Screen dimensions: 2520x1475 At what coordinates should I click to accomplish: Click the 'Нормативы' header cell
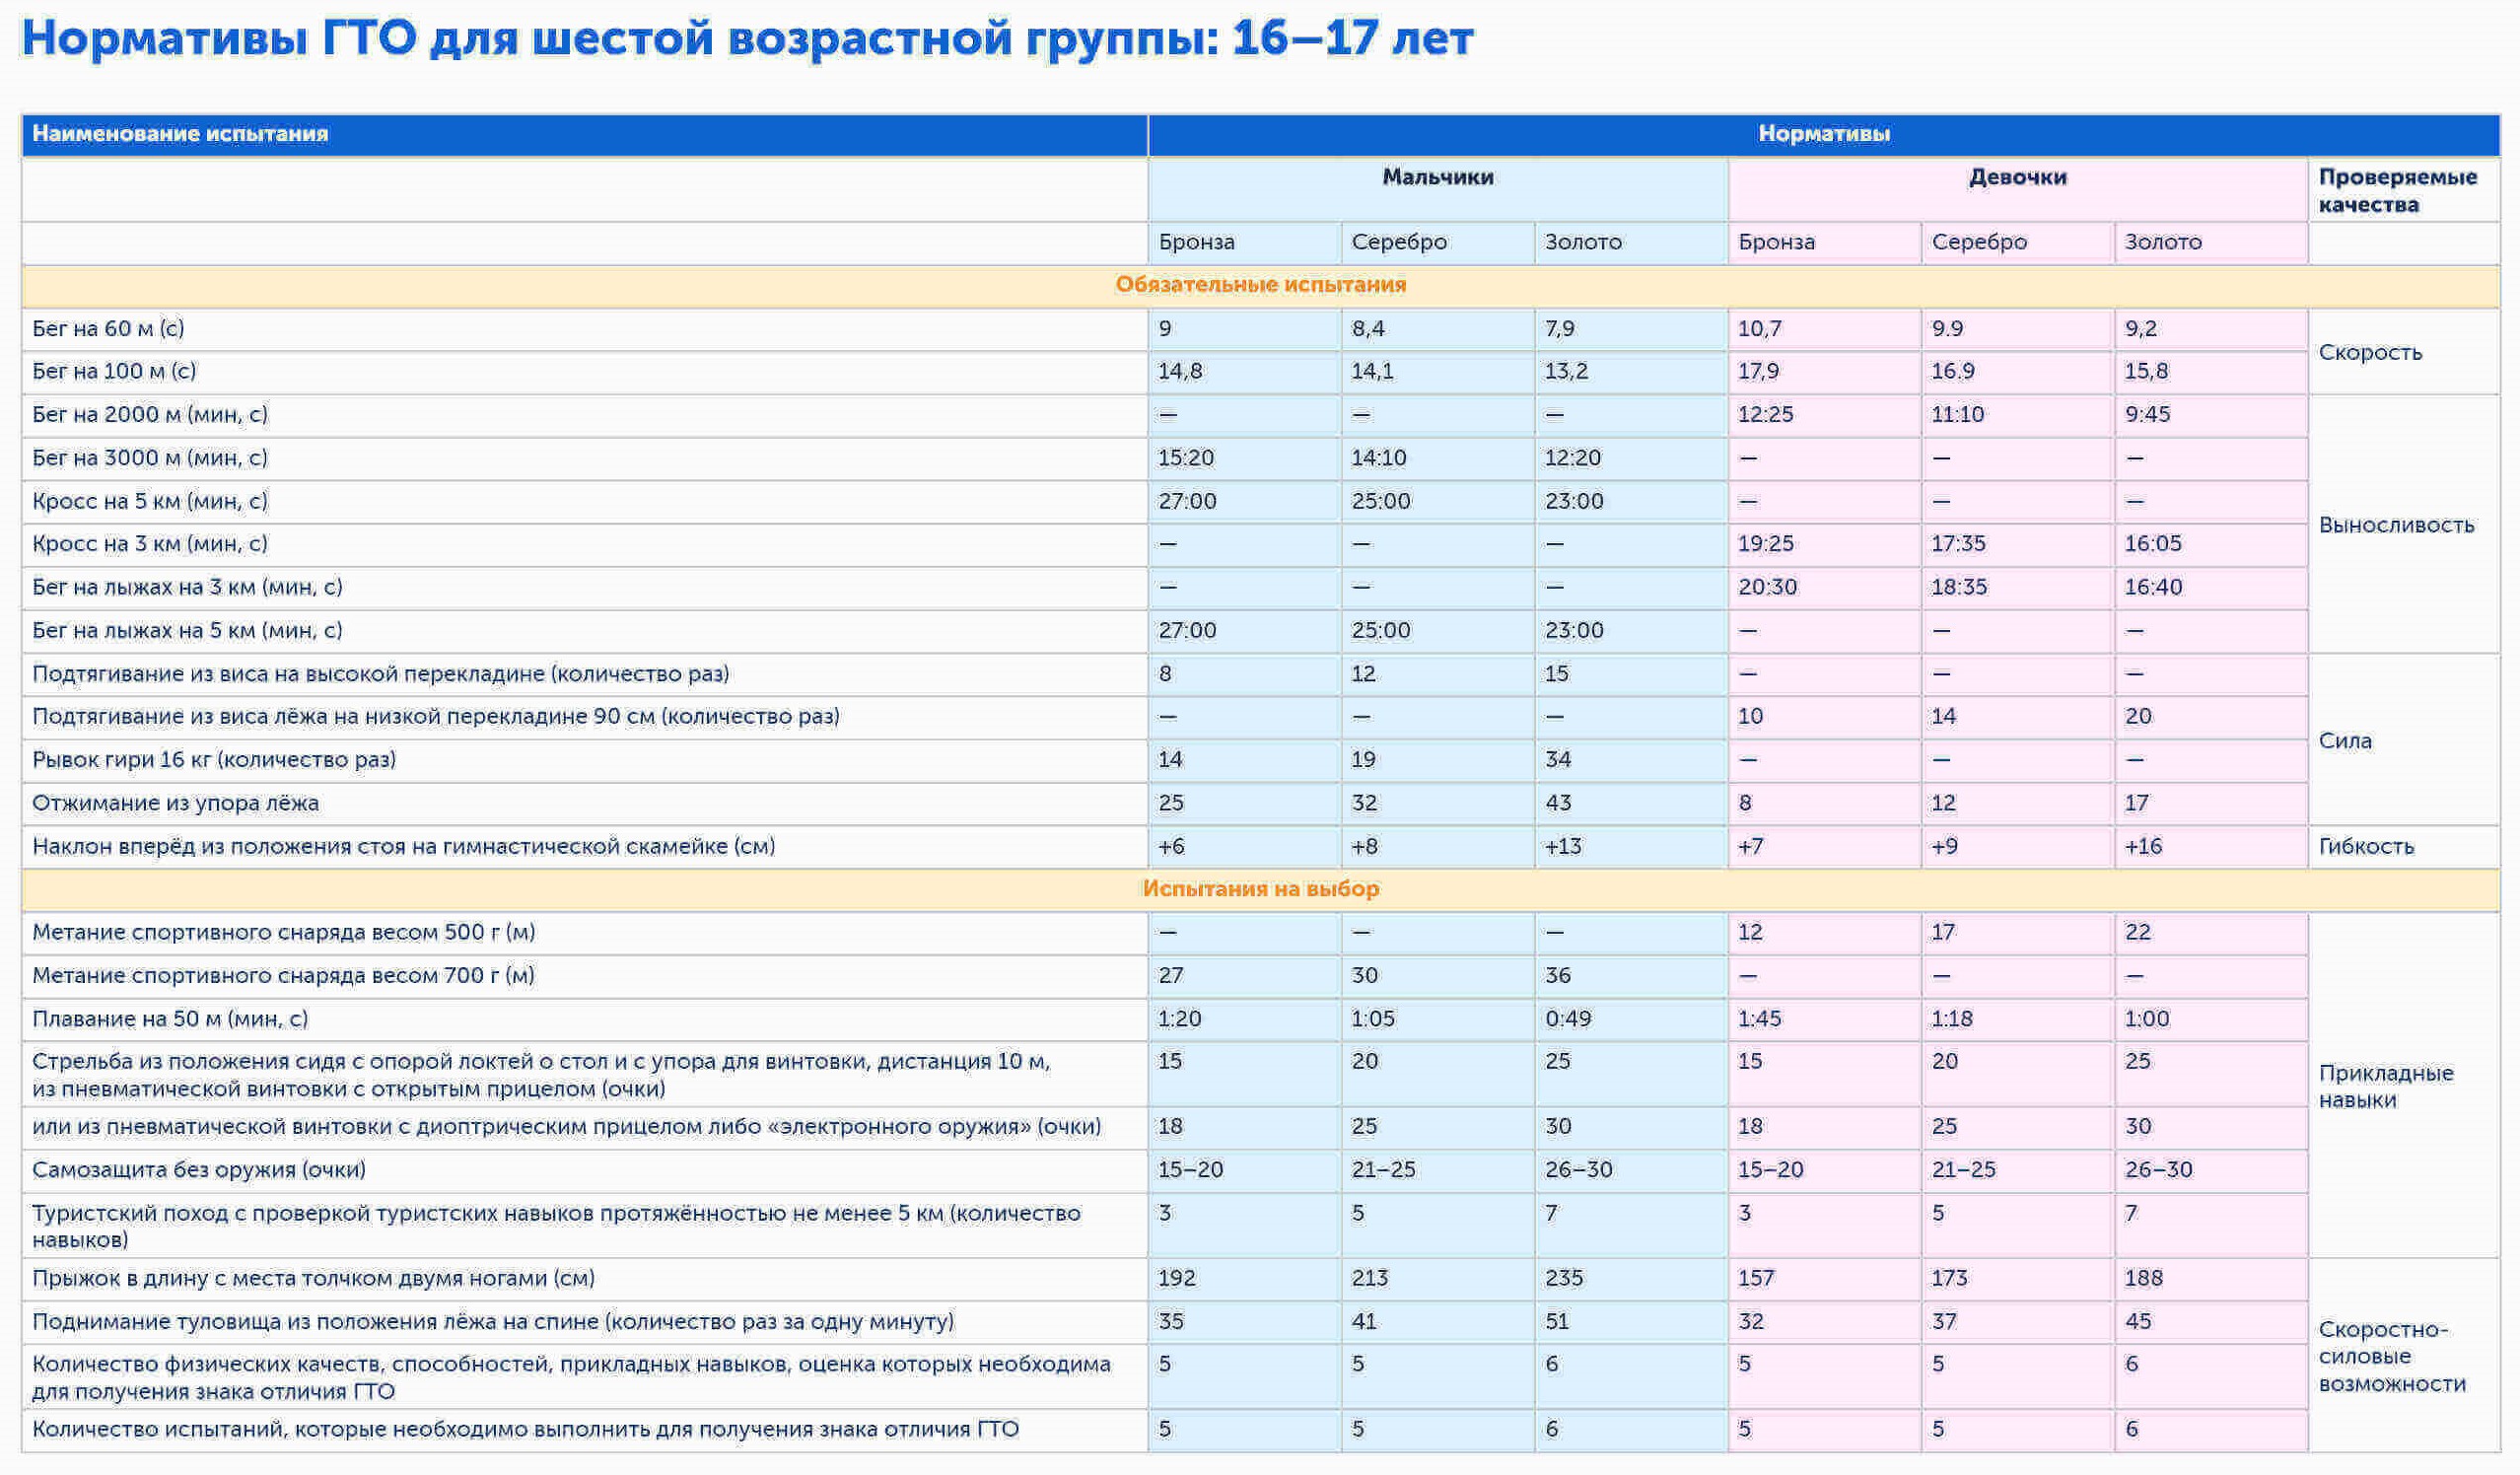click(x=1823, y=134)
